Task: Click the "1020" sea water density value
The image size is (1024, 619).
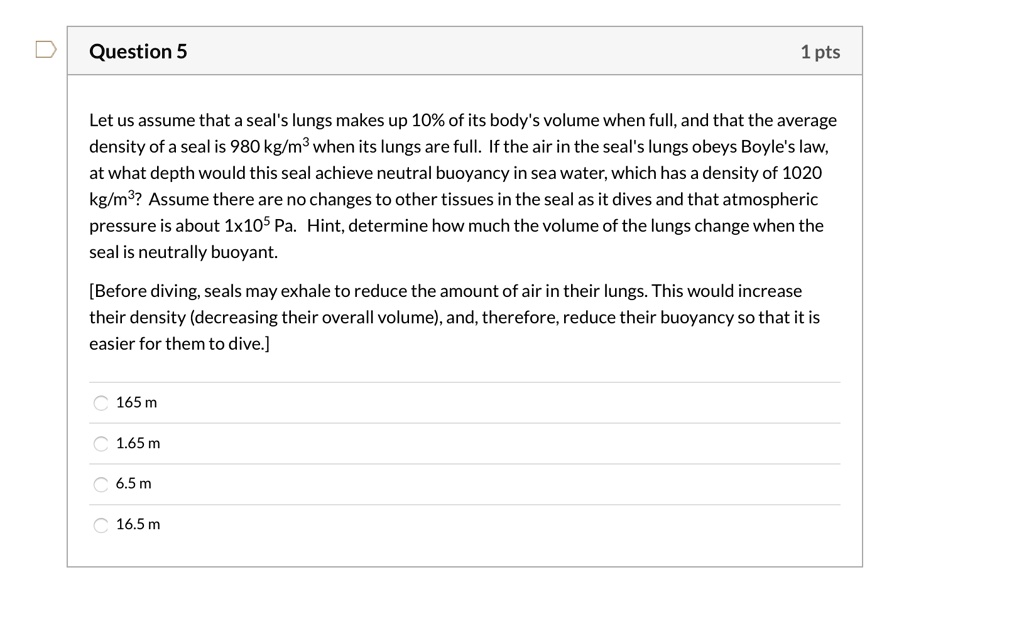Action: [802, 173]
